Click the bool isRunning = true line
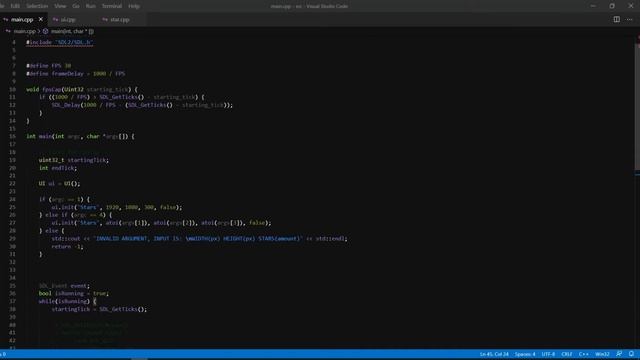 73,293
